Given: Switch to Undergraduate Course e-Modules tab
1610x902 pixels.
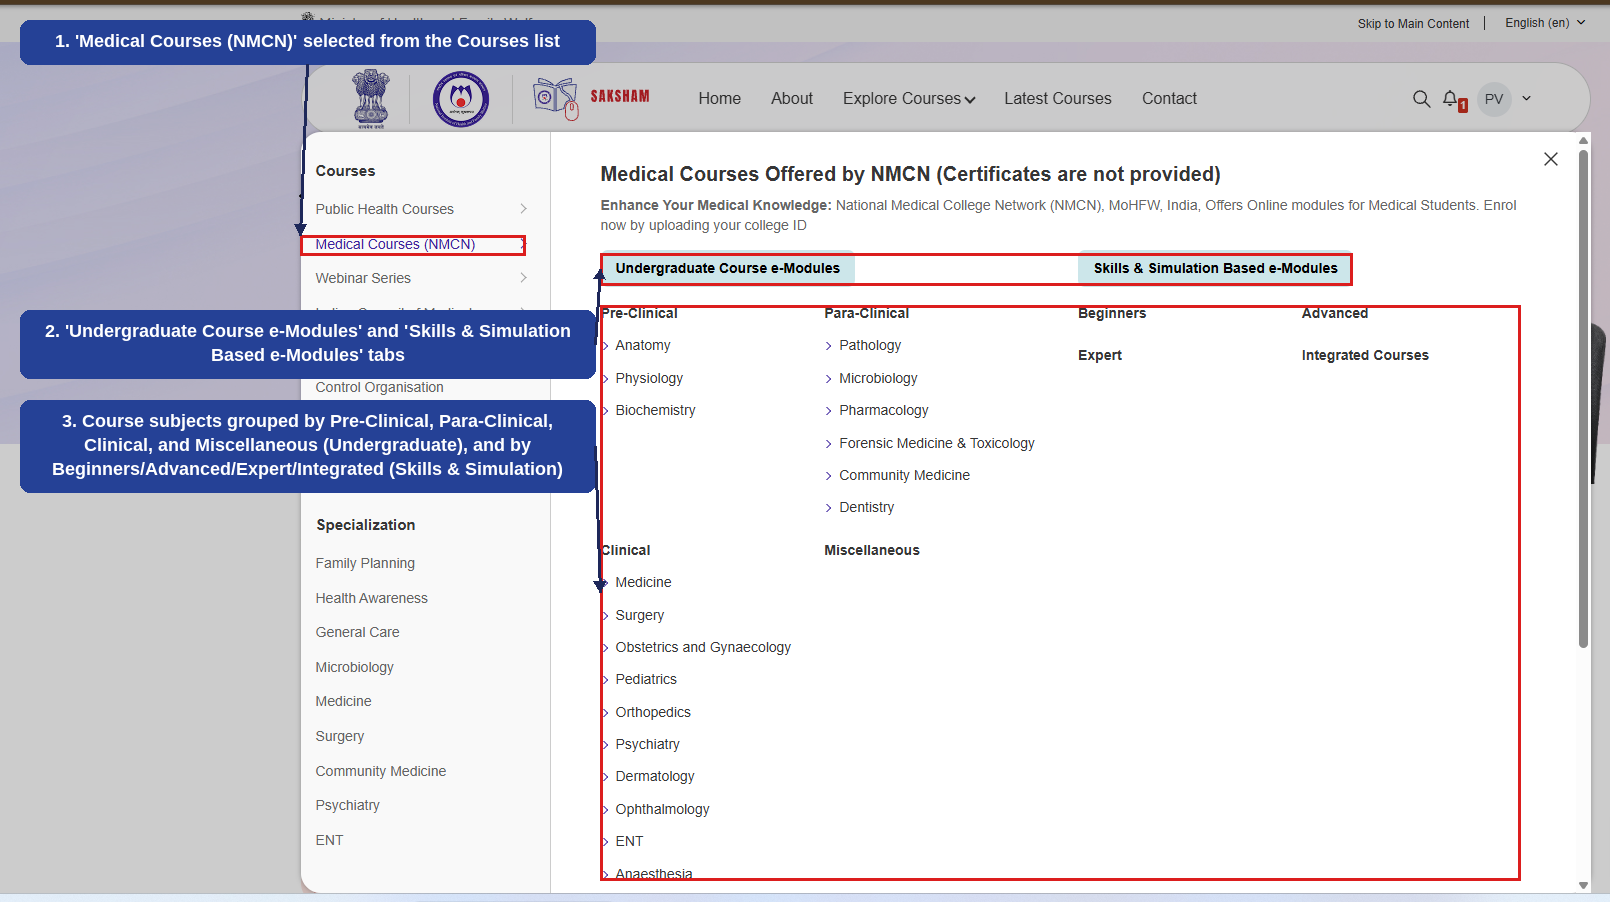Looking at the screenshot, I should point(727,268).
